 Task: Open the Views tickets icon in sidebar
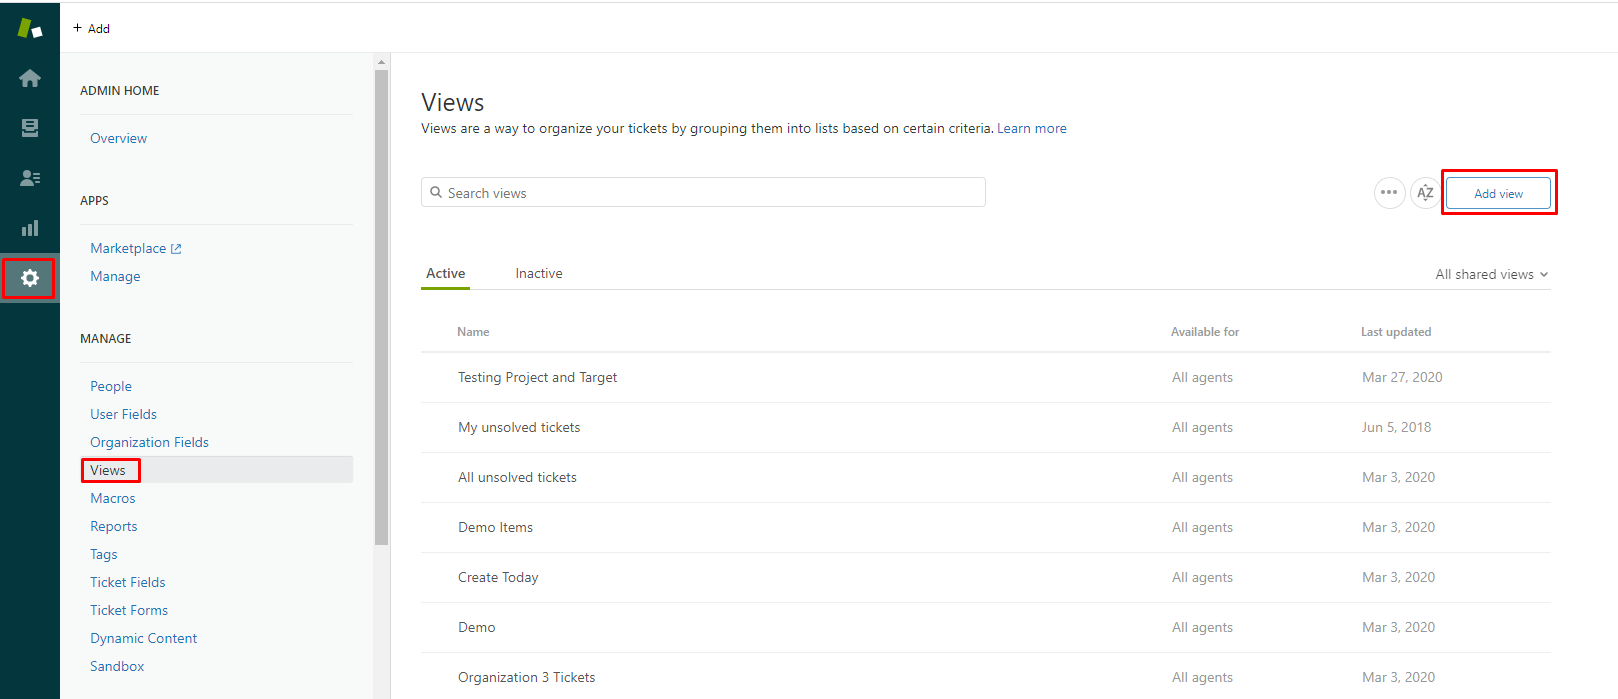coord(30,128)
